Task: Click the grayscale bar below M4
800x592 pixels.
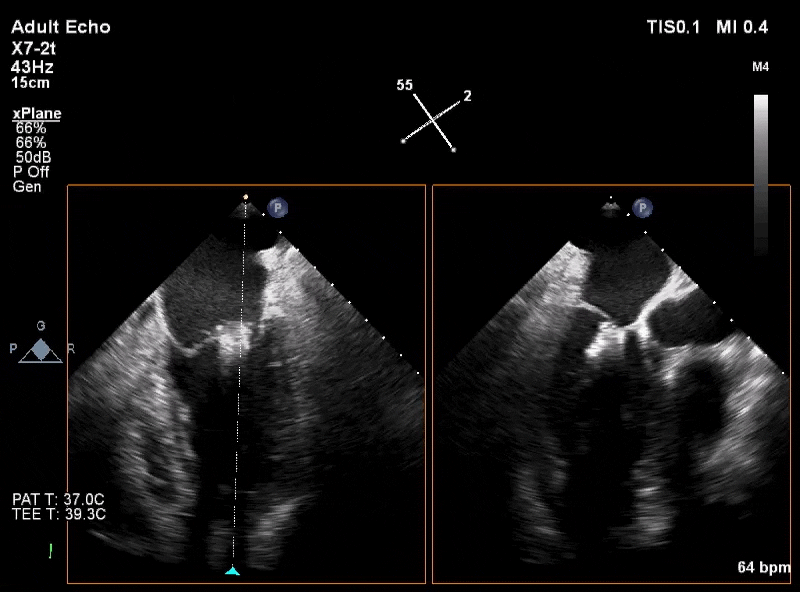Action: point(761,174)
